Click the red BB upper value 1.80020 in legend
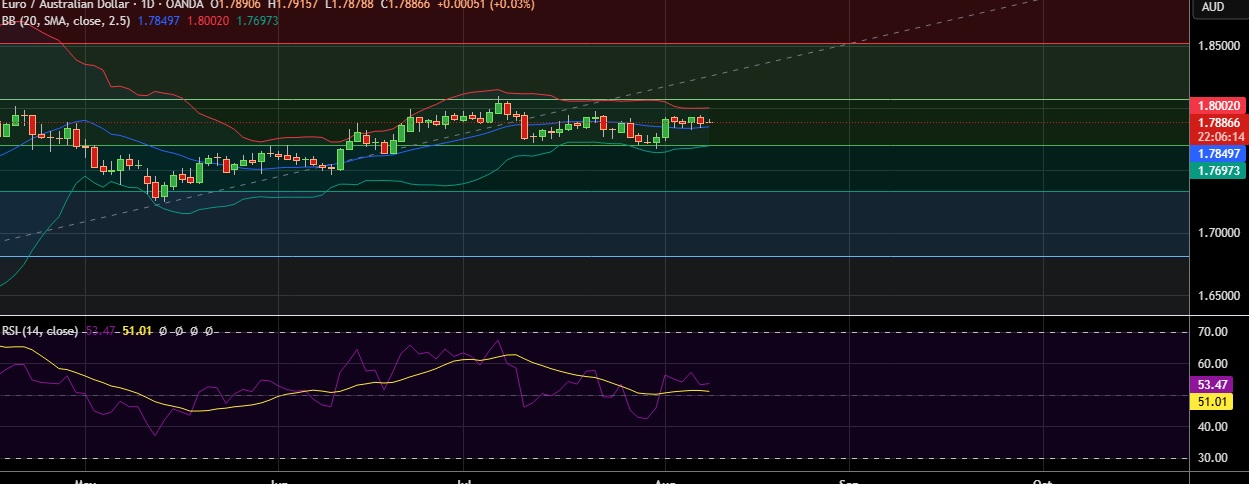1249x484 pixels. (x=208, y=21)
